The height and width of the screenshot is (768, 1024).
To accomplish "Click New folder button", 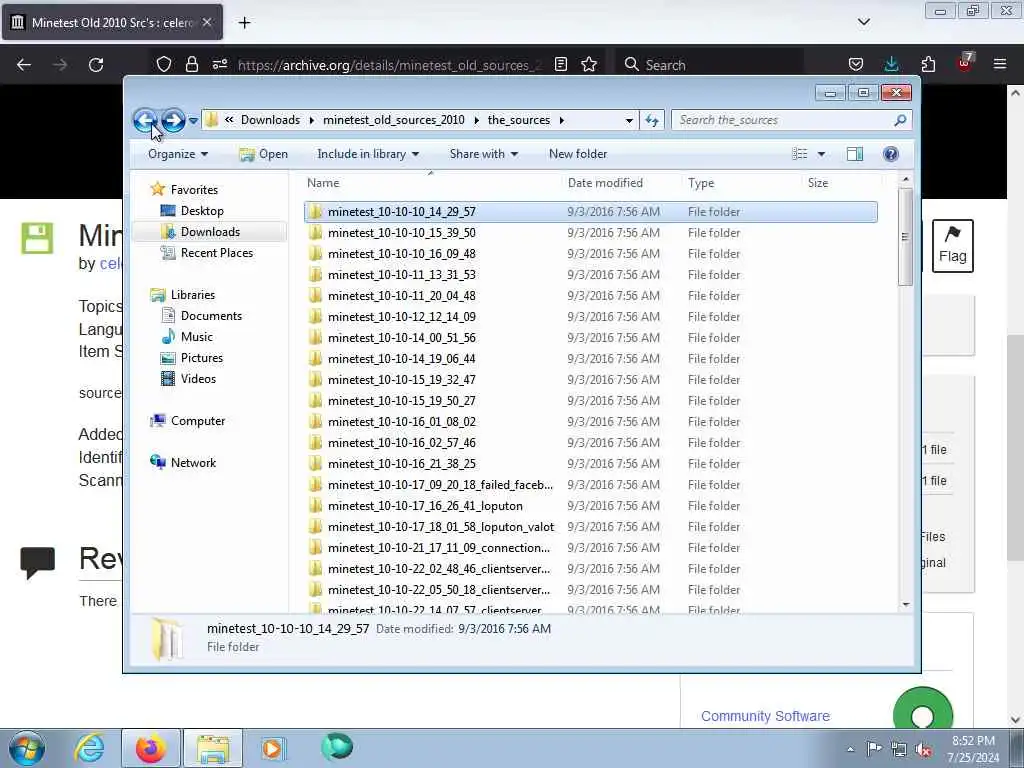I will (578, 154).
